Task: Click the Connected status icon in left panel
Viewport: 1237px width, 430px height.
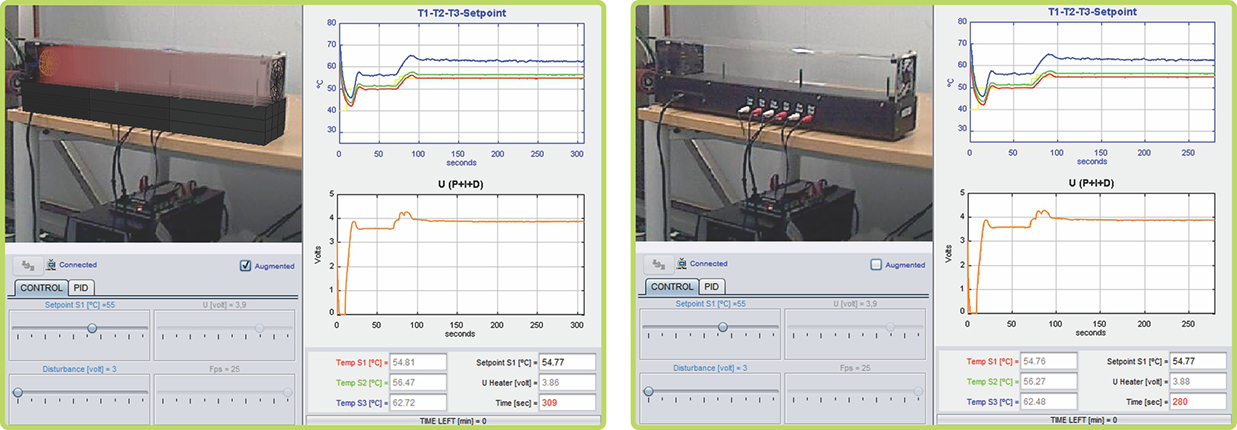Action: click(51, 265)
